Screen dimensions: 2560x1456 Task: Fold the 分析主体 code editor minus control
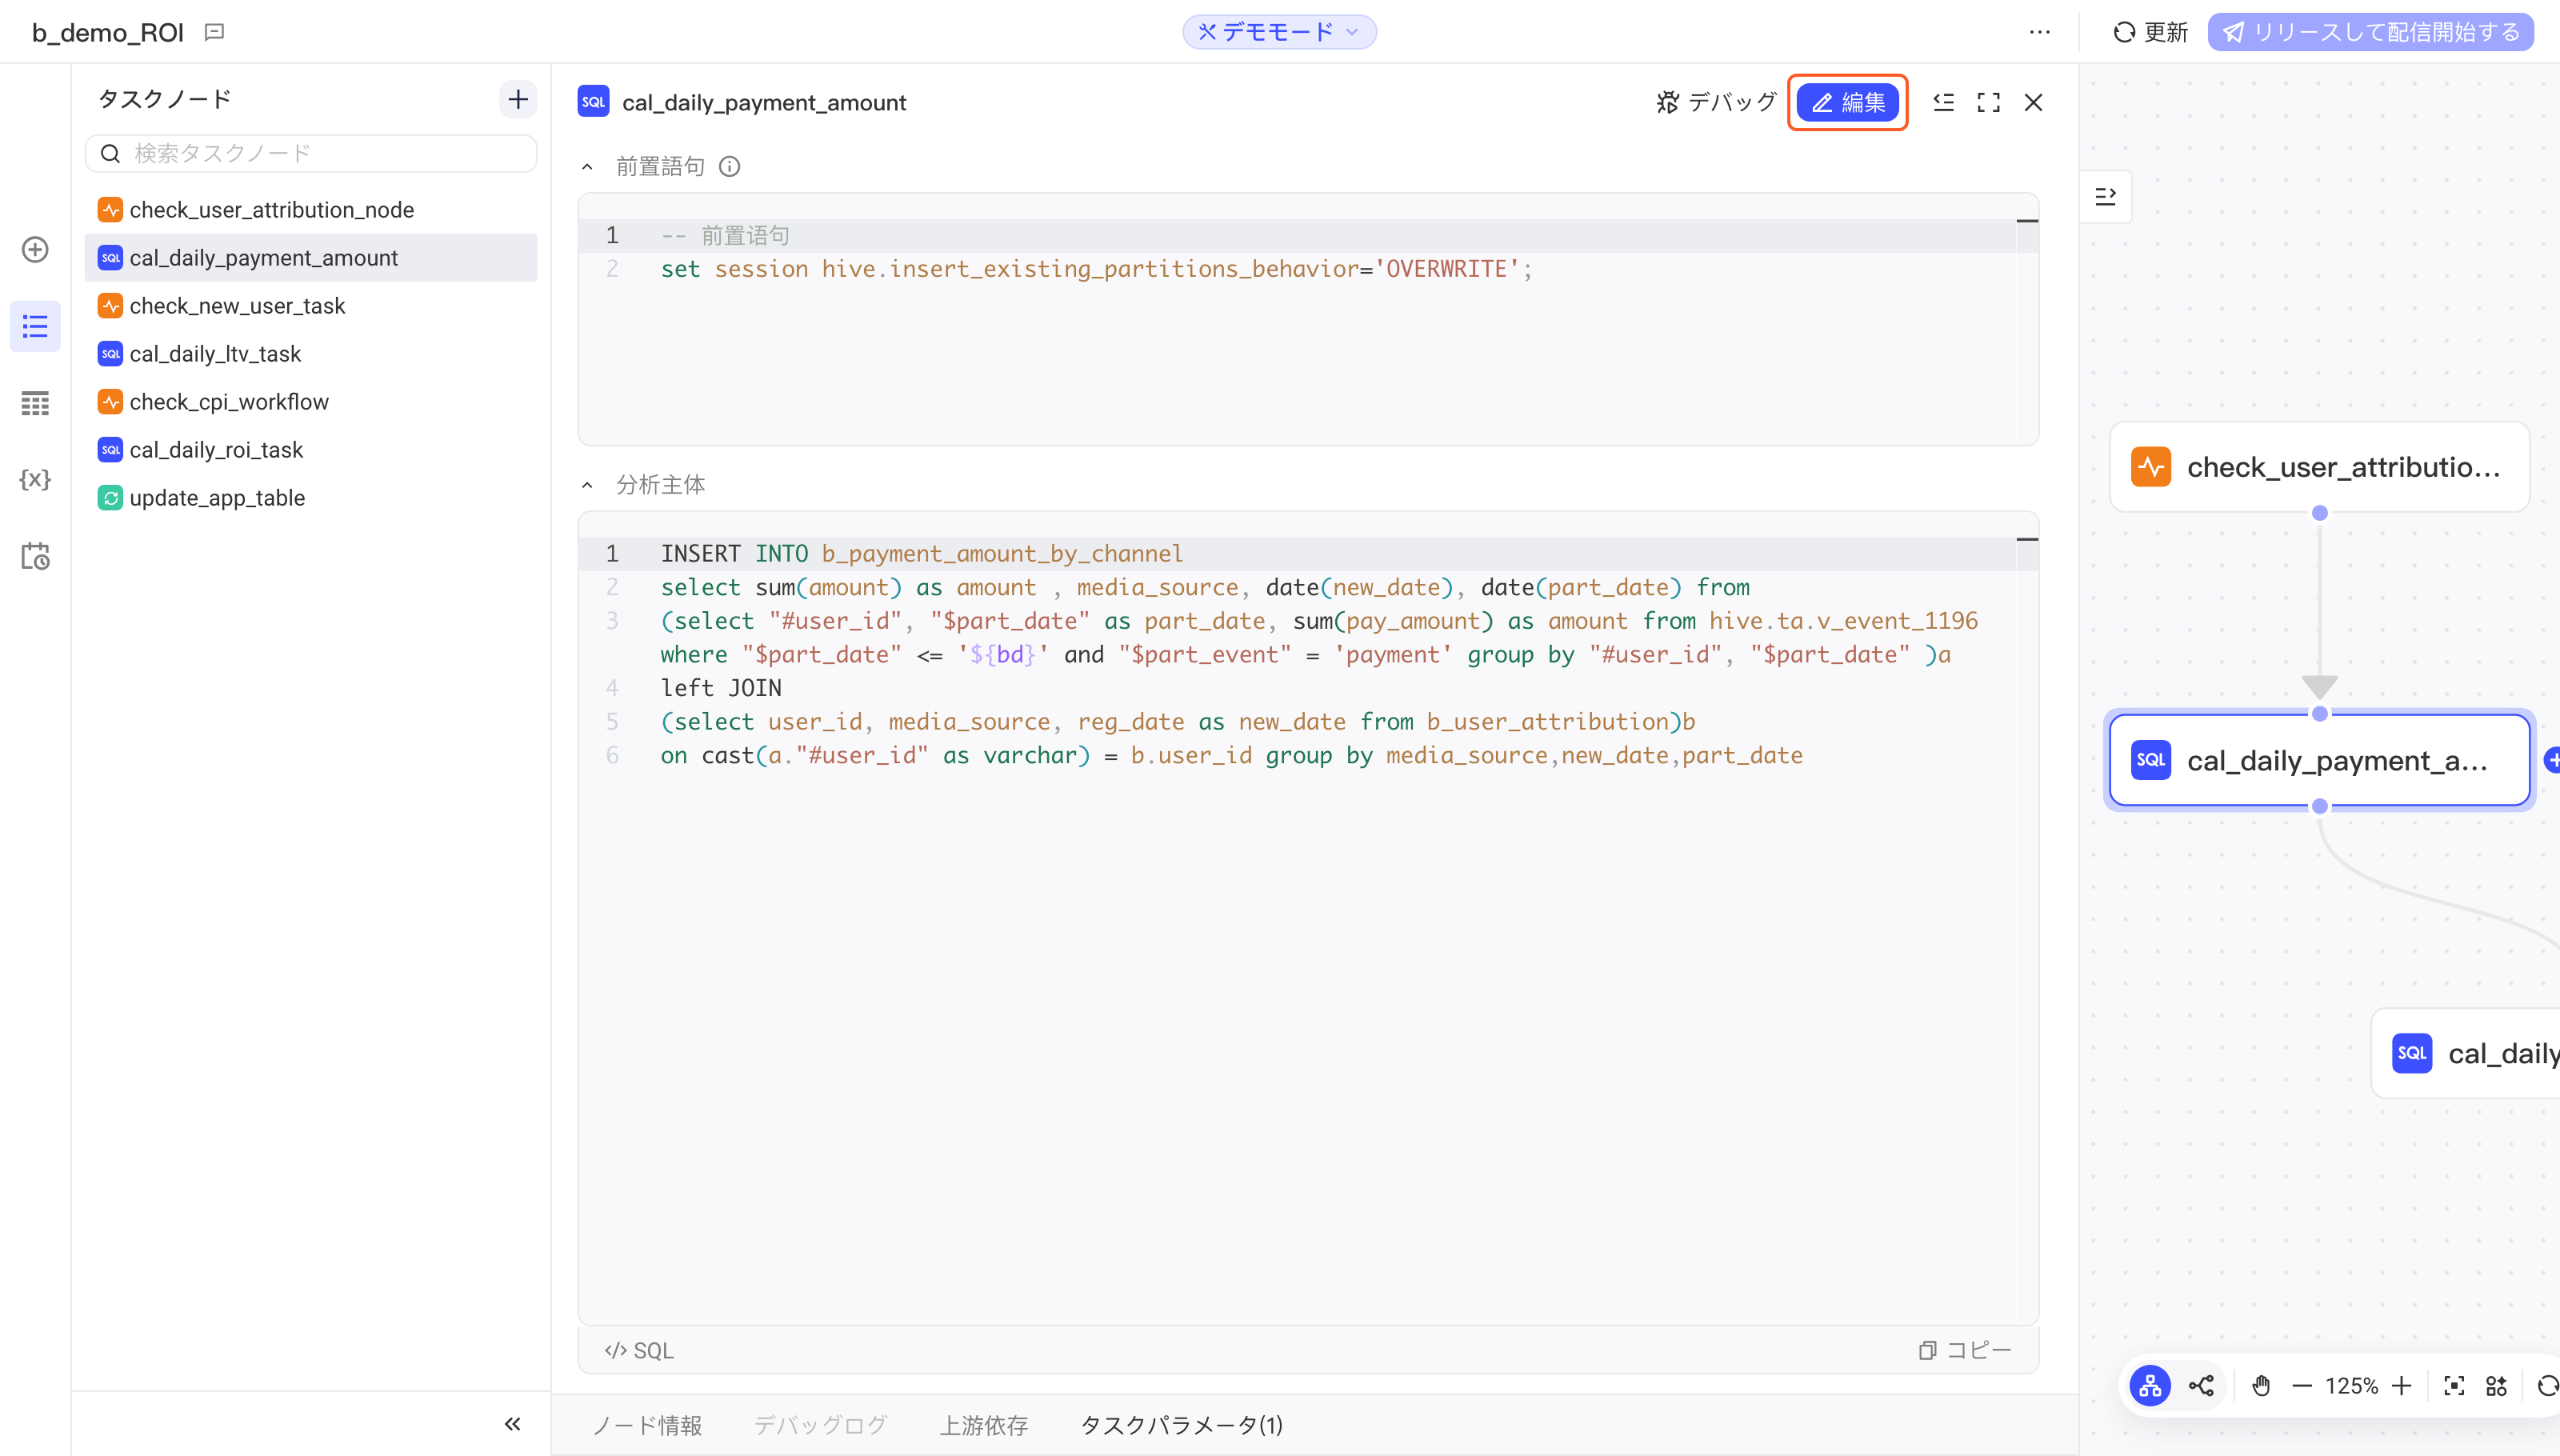(x=2027, y=540)
